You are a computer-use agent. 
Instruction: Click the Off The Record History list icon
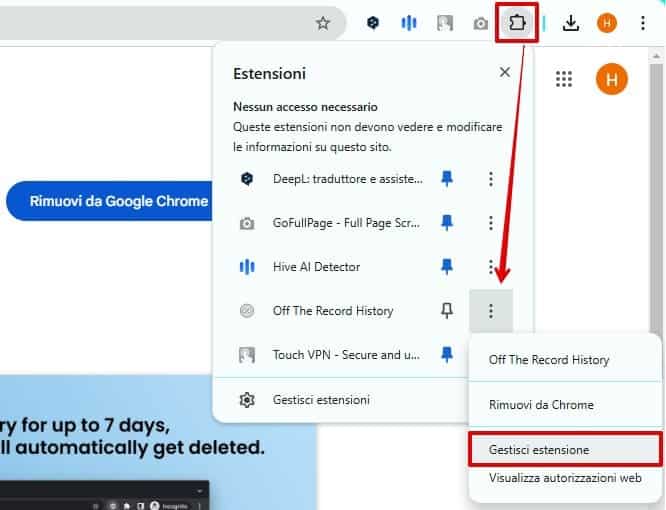click(247, 311)
